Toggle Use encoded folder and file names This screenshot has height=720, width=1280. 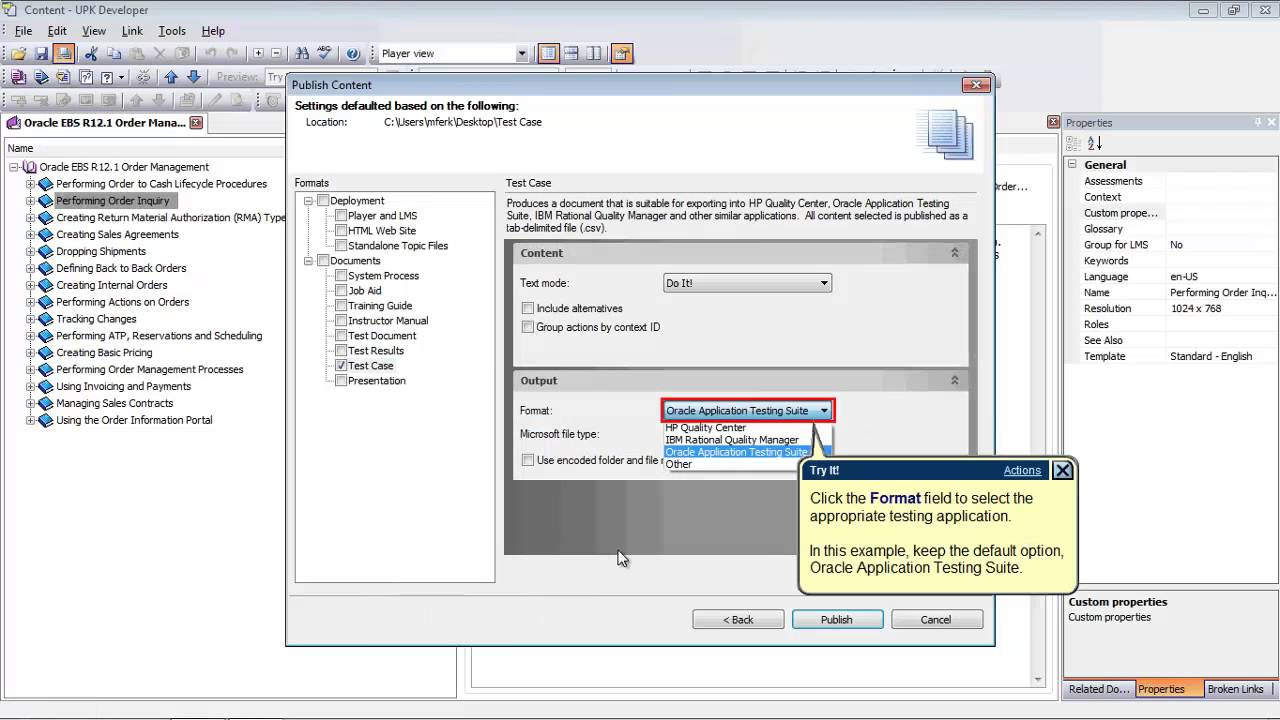pos(528,460)
